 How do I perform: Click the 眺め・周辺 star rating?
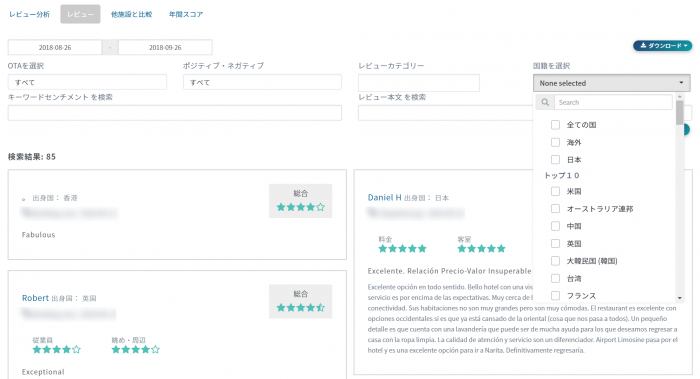pyautogui.click(x=135, y=350)
